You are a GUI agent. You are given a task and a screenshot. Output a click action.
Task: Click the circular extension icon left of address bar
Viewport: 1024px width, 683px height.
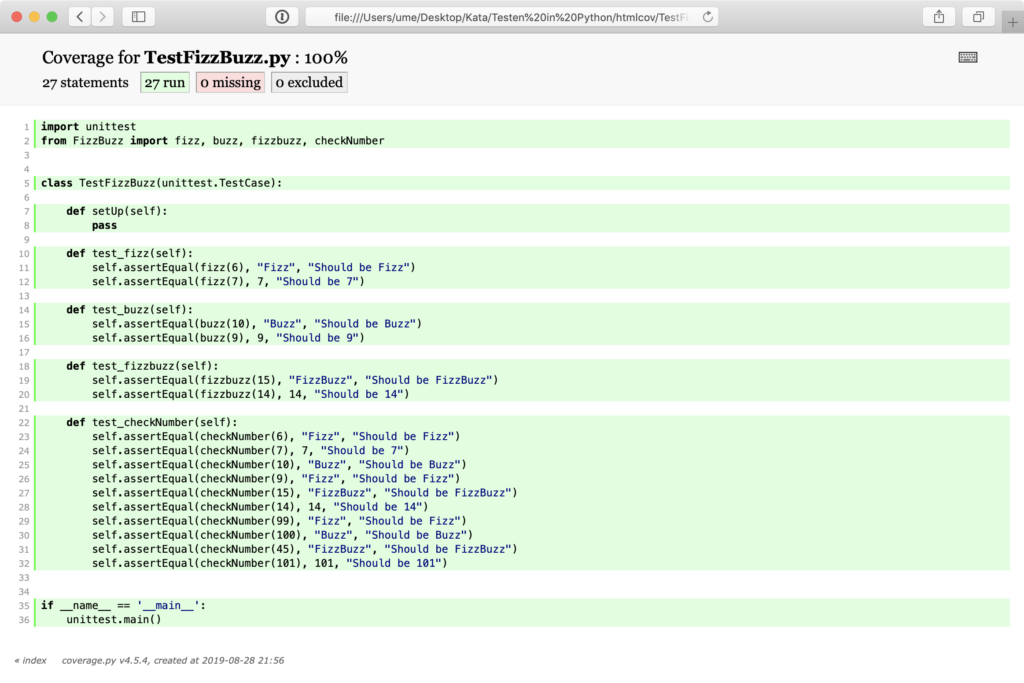click(282, 17)
